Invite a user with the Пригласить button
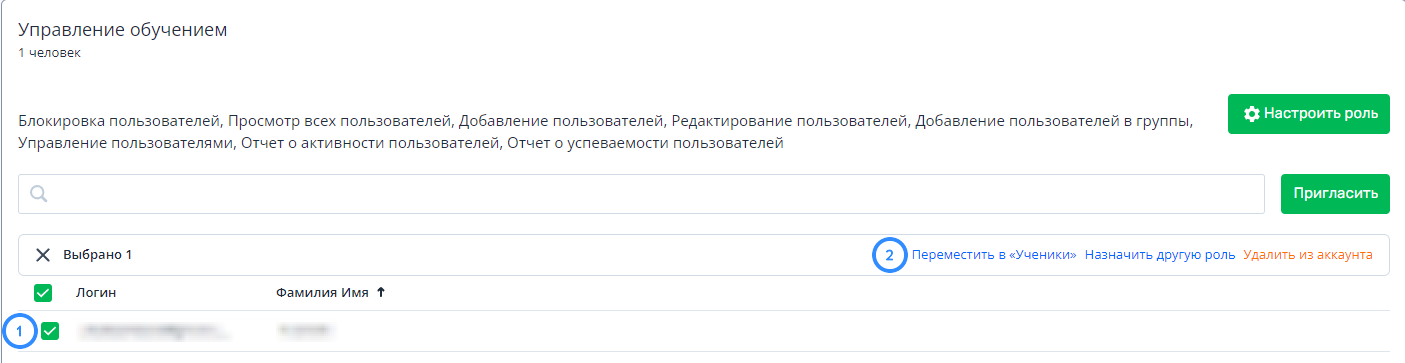1405x363 pixels. click(1335, 194)
